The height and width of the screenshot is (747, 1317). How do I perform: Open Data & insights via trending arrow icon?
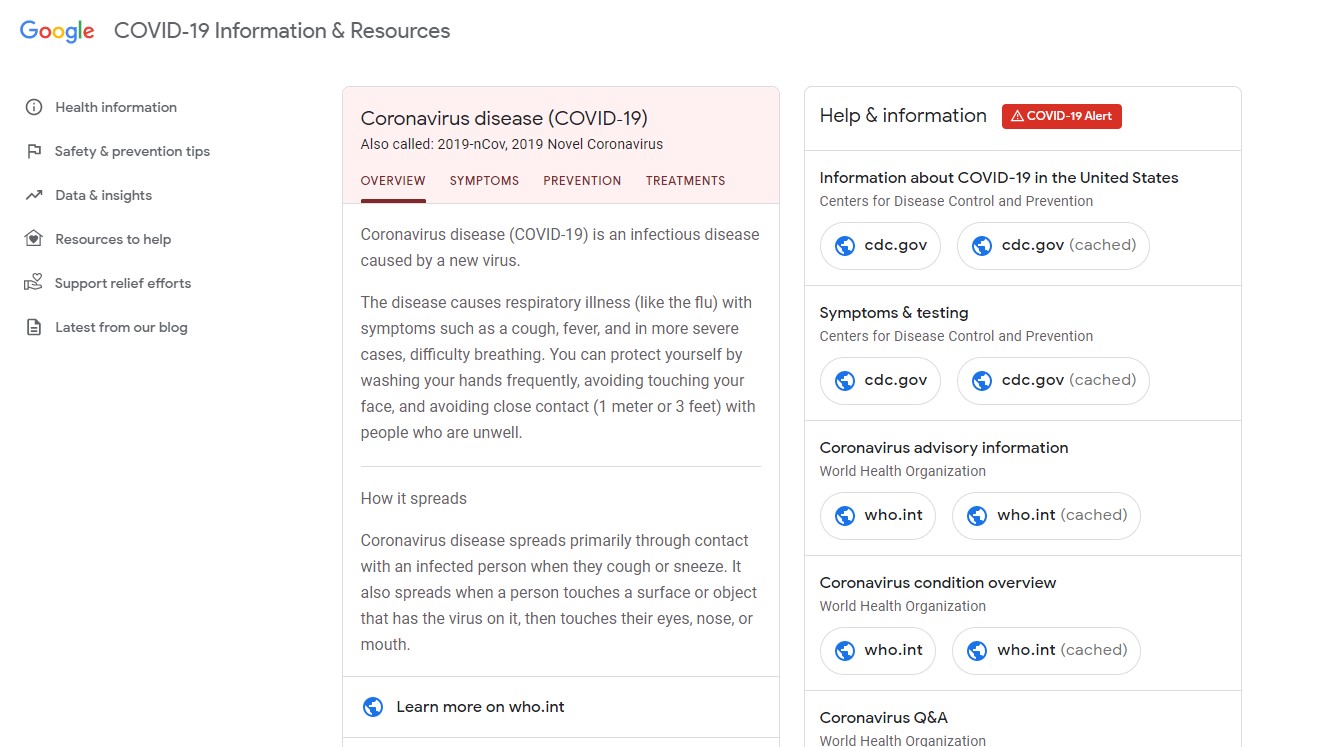point(33,195)
